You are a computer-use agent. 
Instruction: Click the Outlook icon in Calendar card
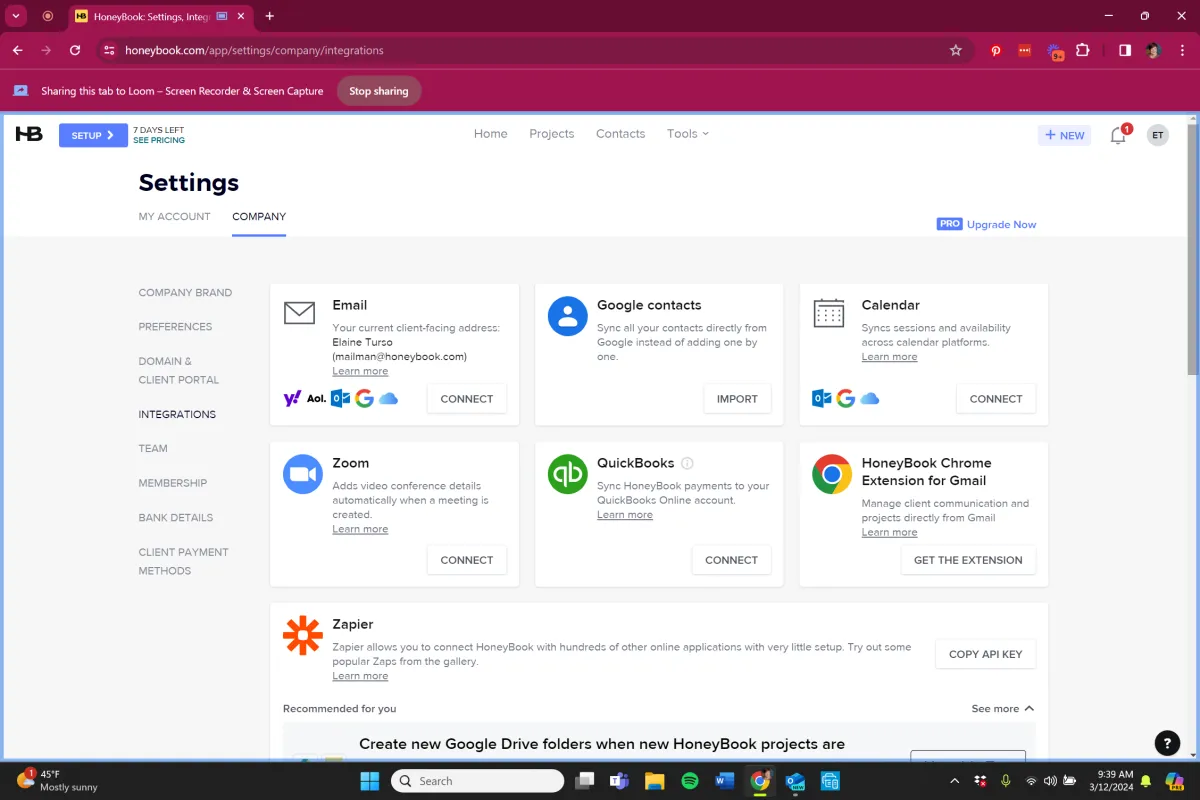coord(822,398)
